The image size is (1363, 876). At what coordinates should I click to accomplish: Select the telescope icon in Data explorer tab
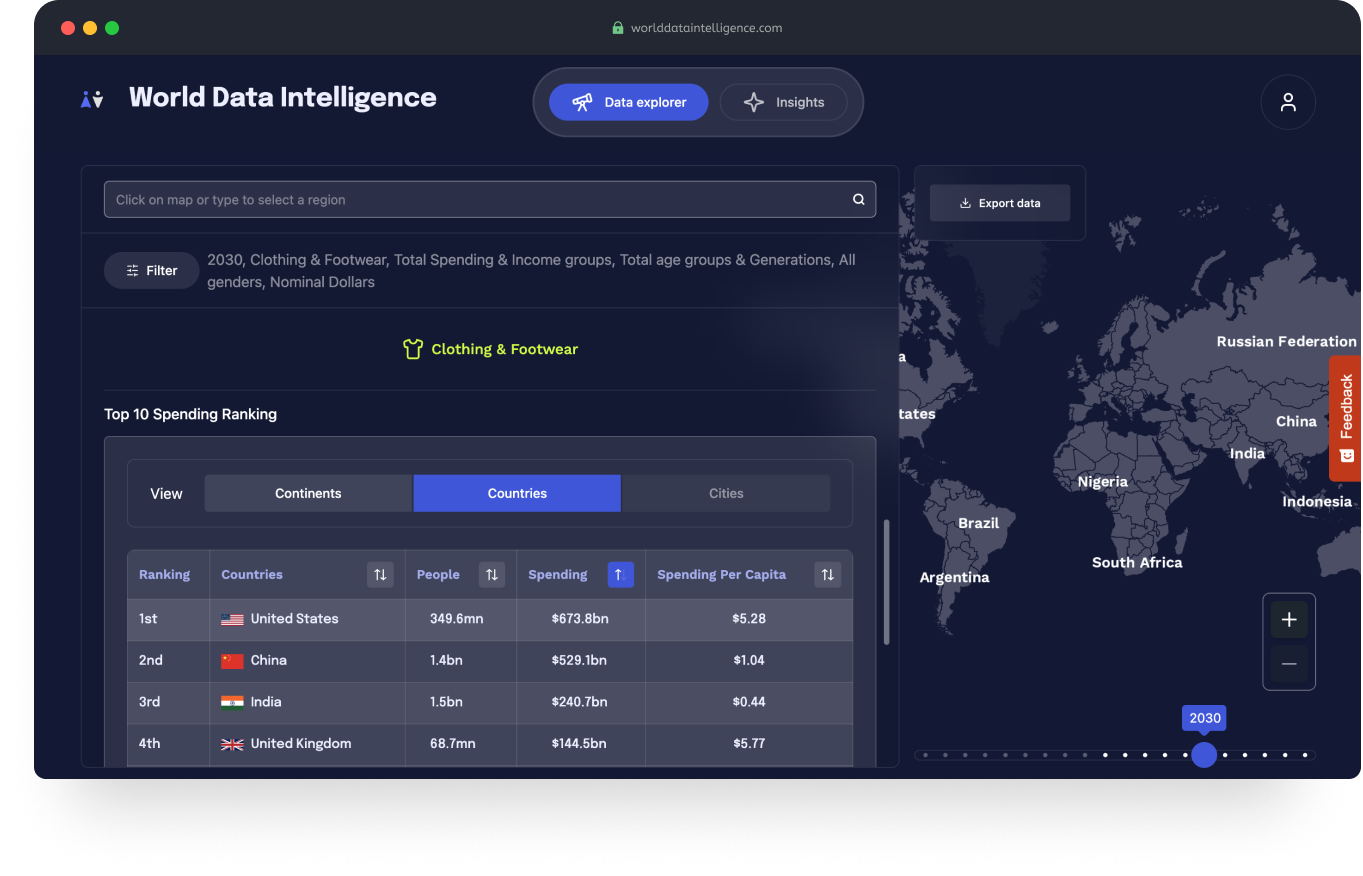tap(583, 101)
